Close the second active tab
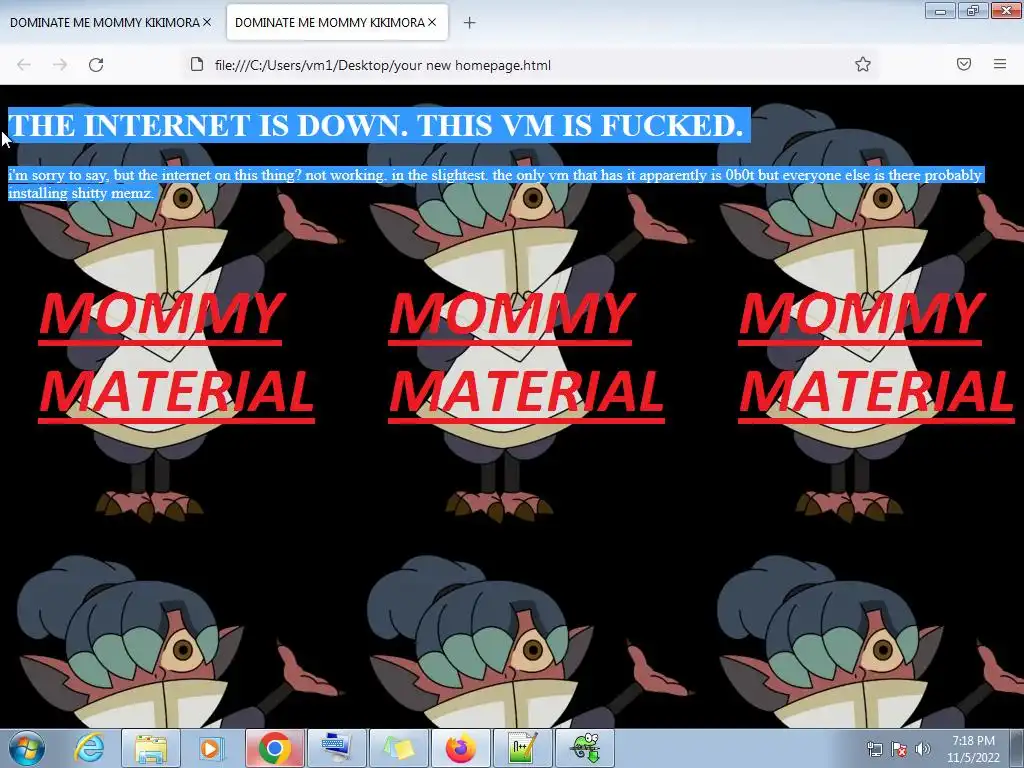 pos(432,22)
